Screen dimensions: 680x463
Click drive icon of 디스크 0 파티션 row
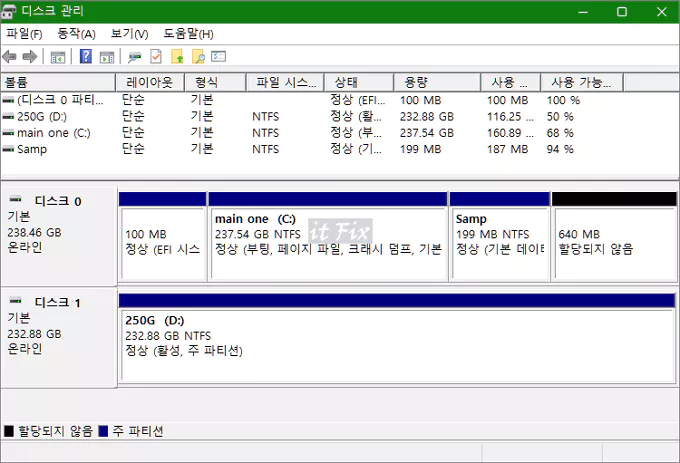point(8,100)
